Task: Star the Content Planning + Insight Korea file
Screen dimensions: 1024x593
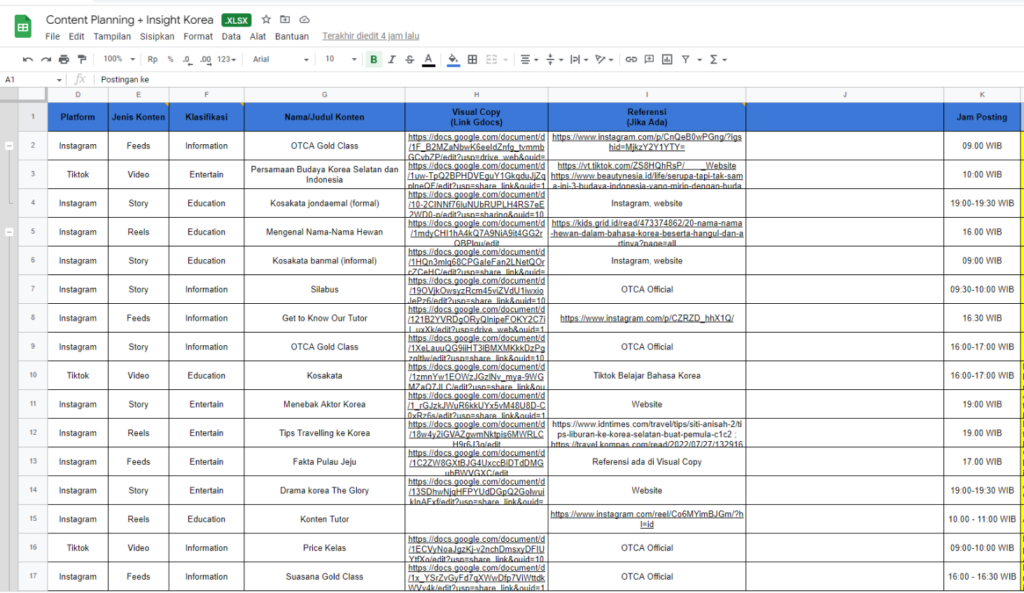Action: coord(266,20)
